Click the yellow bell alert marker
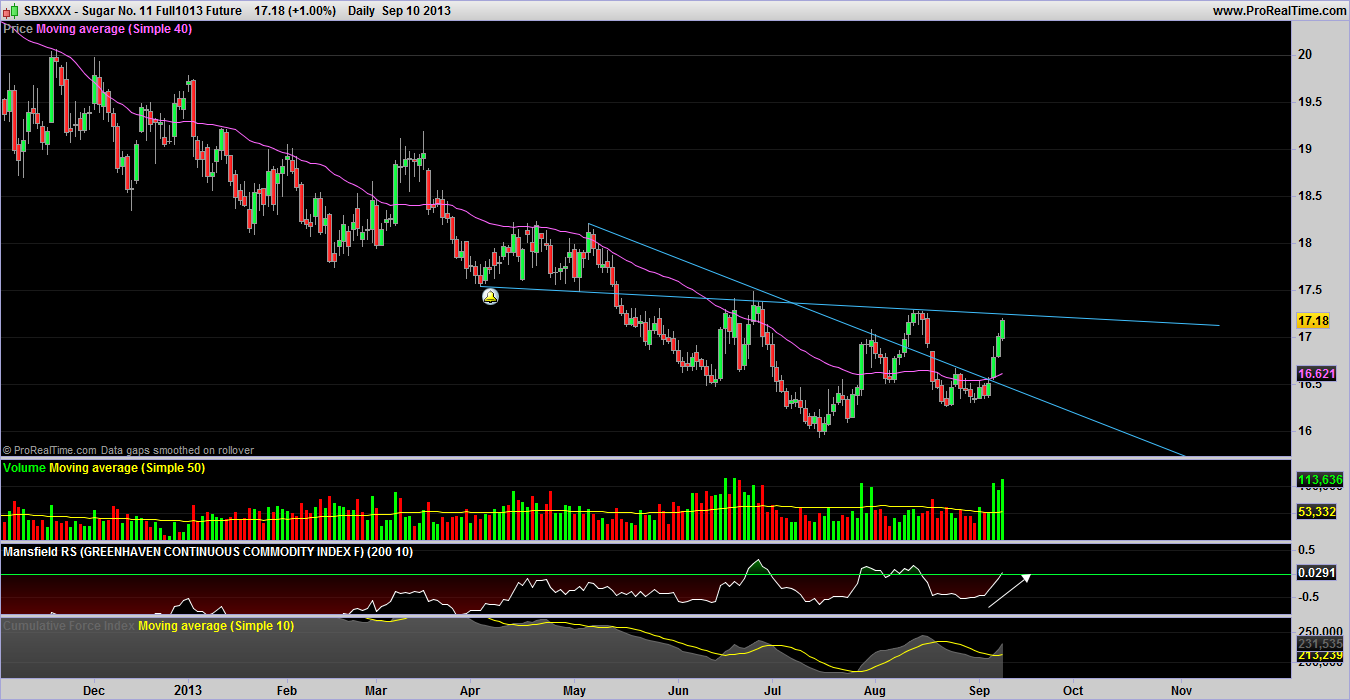The width and height of the screenshot is (1350, 700). tap(490, 296)
